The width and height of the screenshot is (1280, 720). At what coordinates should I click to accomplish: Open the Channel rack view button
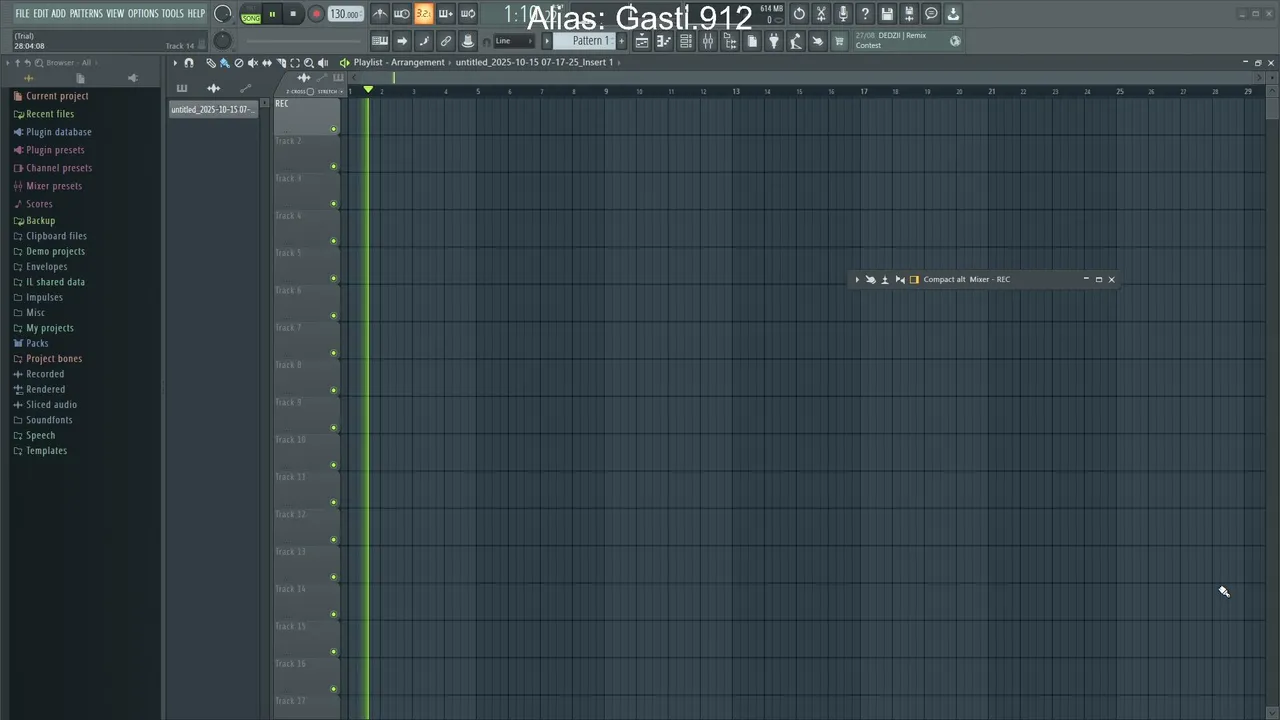pos(686,41)
